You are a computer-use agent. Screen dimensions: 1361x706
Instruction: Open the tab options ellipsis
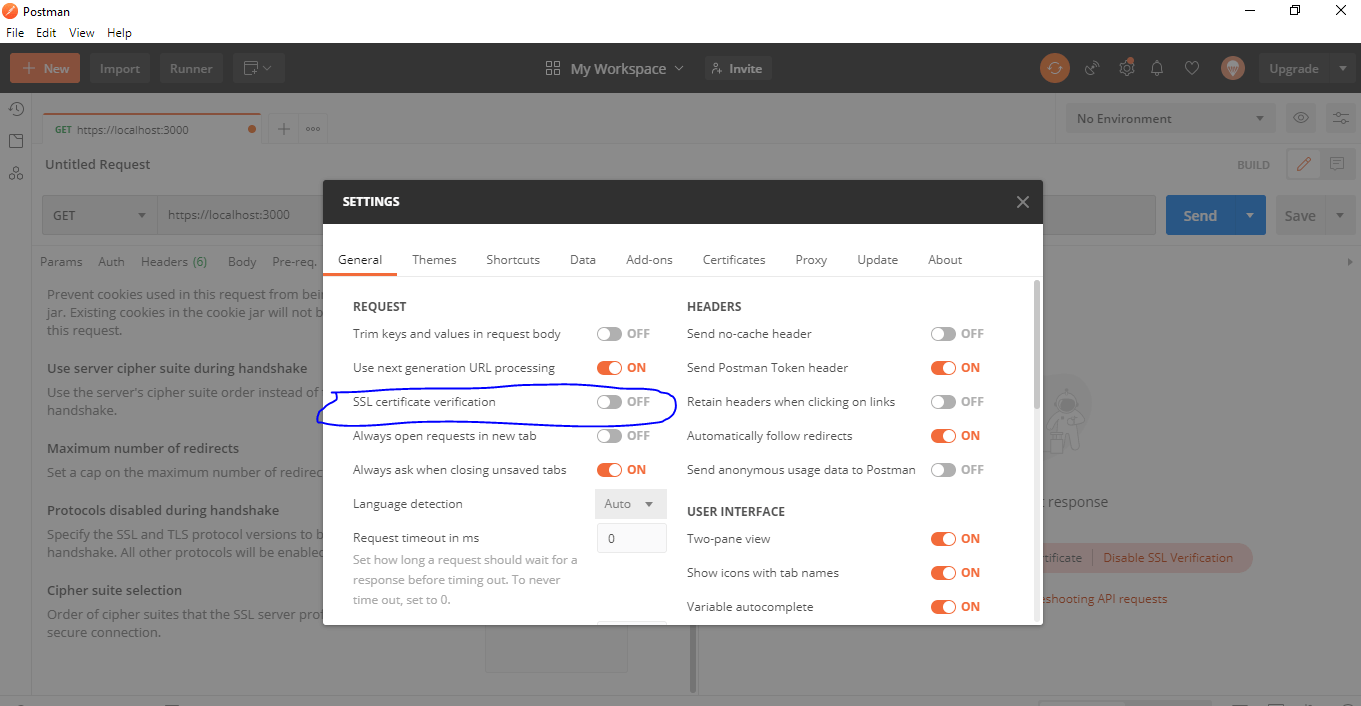click(x=313, y=129)
